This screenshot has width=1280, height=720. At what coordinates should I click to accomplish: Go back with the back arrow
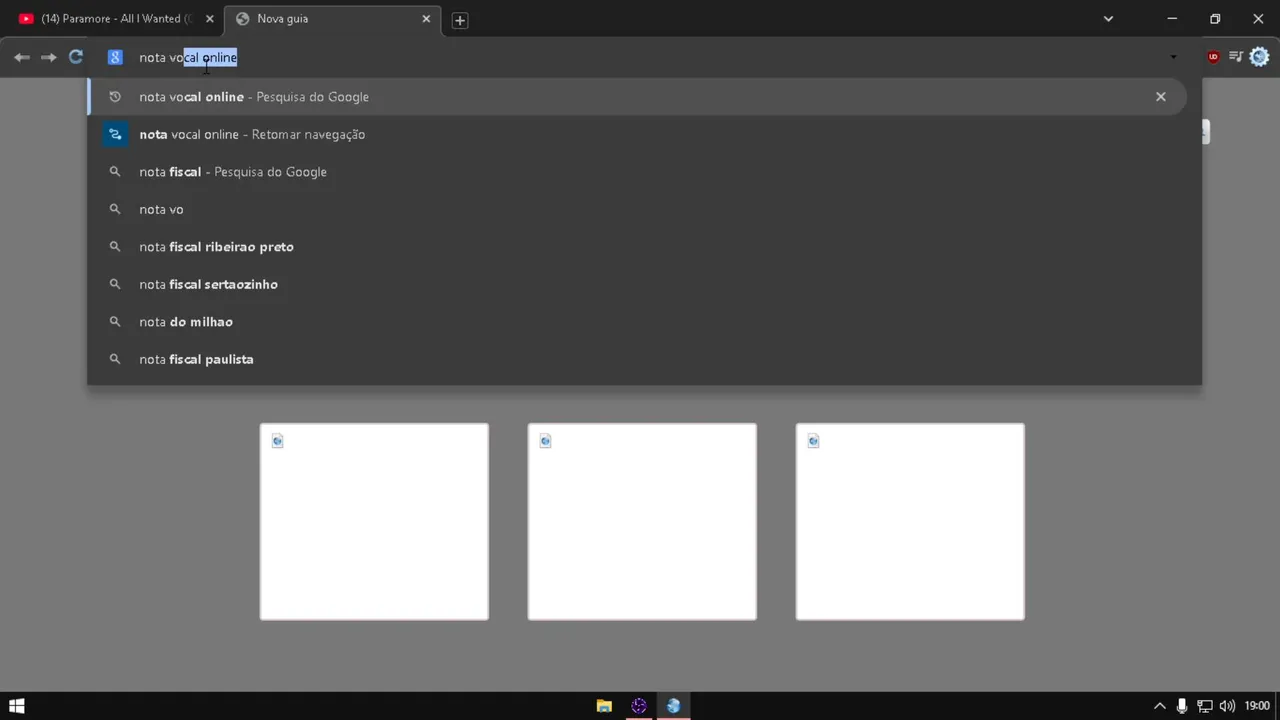(x=21, y=57)
